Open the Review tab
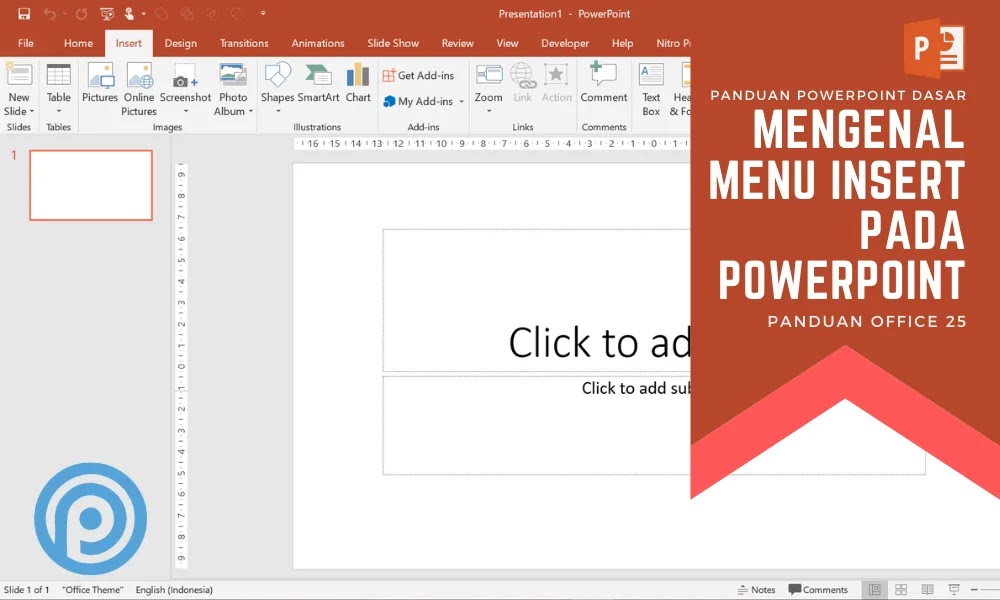 point(457,43)
